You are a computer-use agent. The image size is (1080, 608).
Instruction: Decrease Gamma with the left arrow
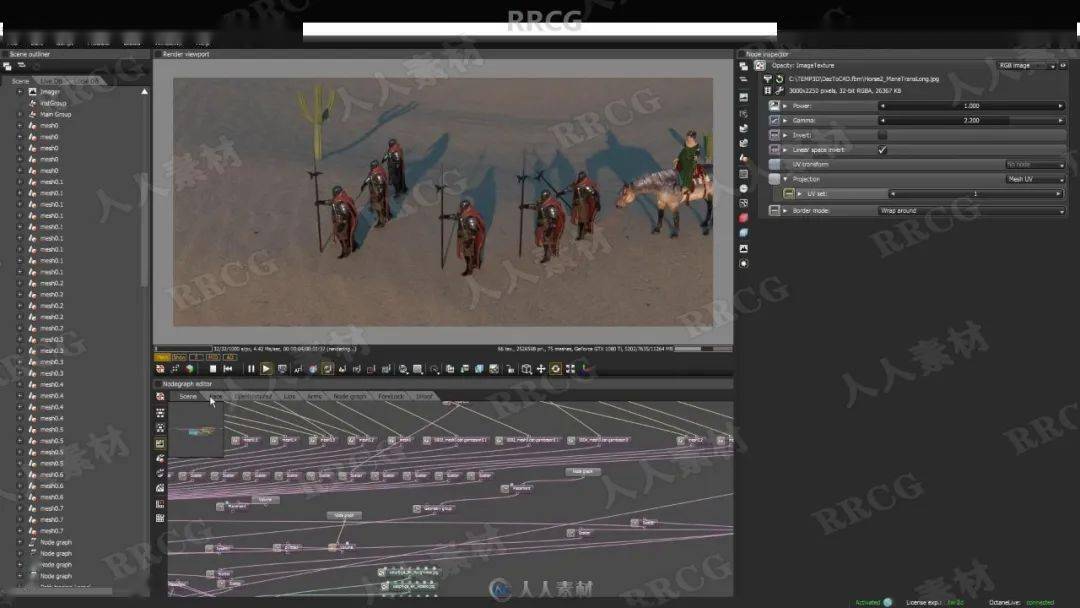[882, 120]
